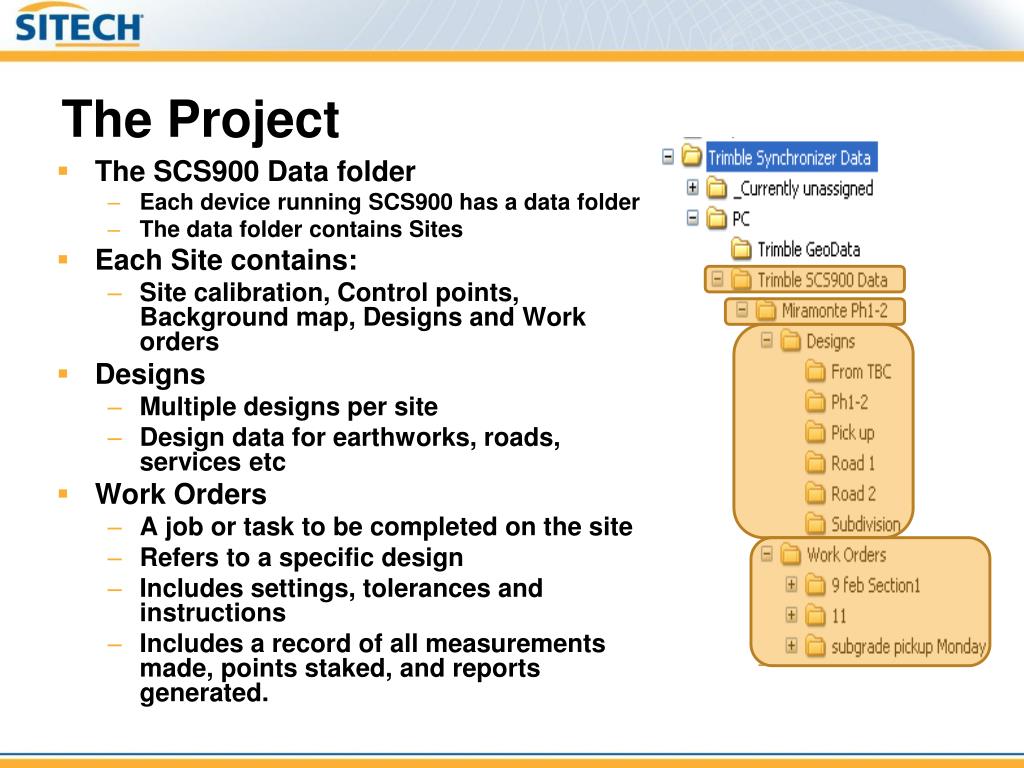Select the Trimble GeoData tree label
1024x768 pixels.
click(808, 249)
